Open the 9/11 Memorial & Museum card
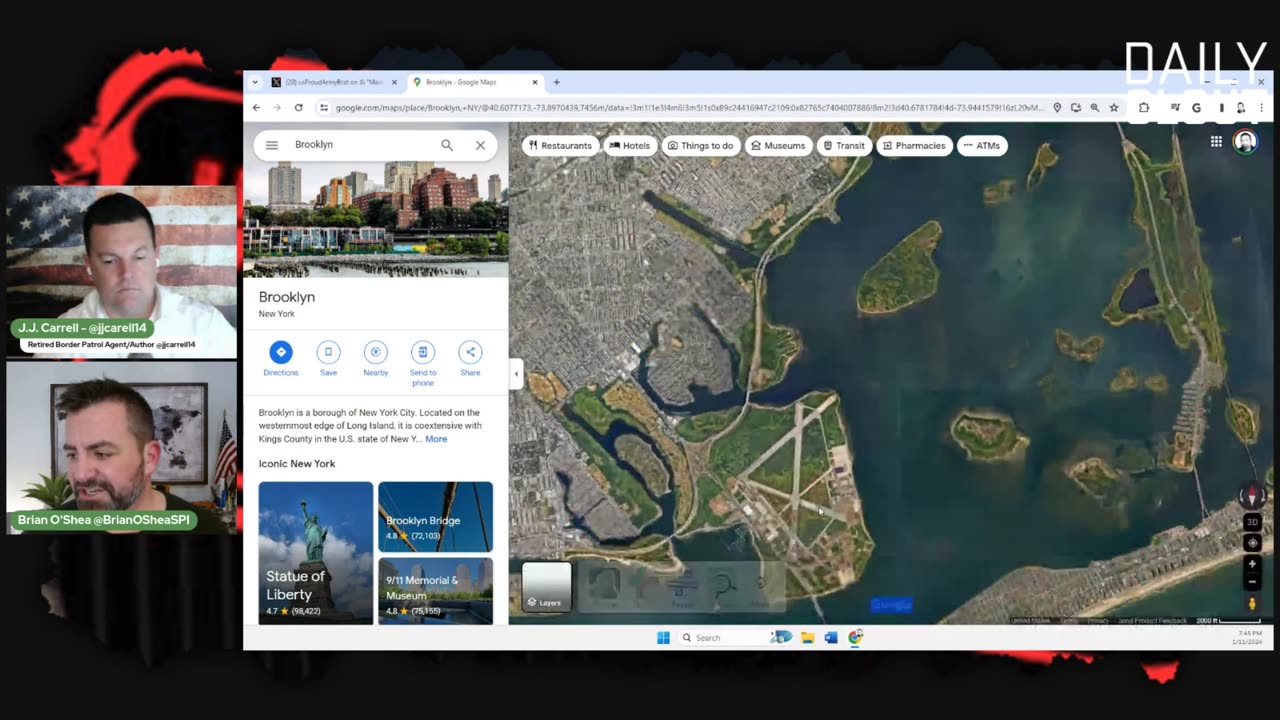 [x=435, y=591]
